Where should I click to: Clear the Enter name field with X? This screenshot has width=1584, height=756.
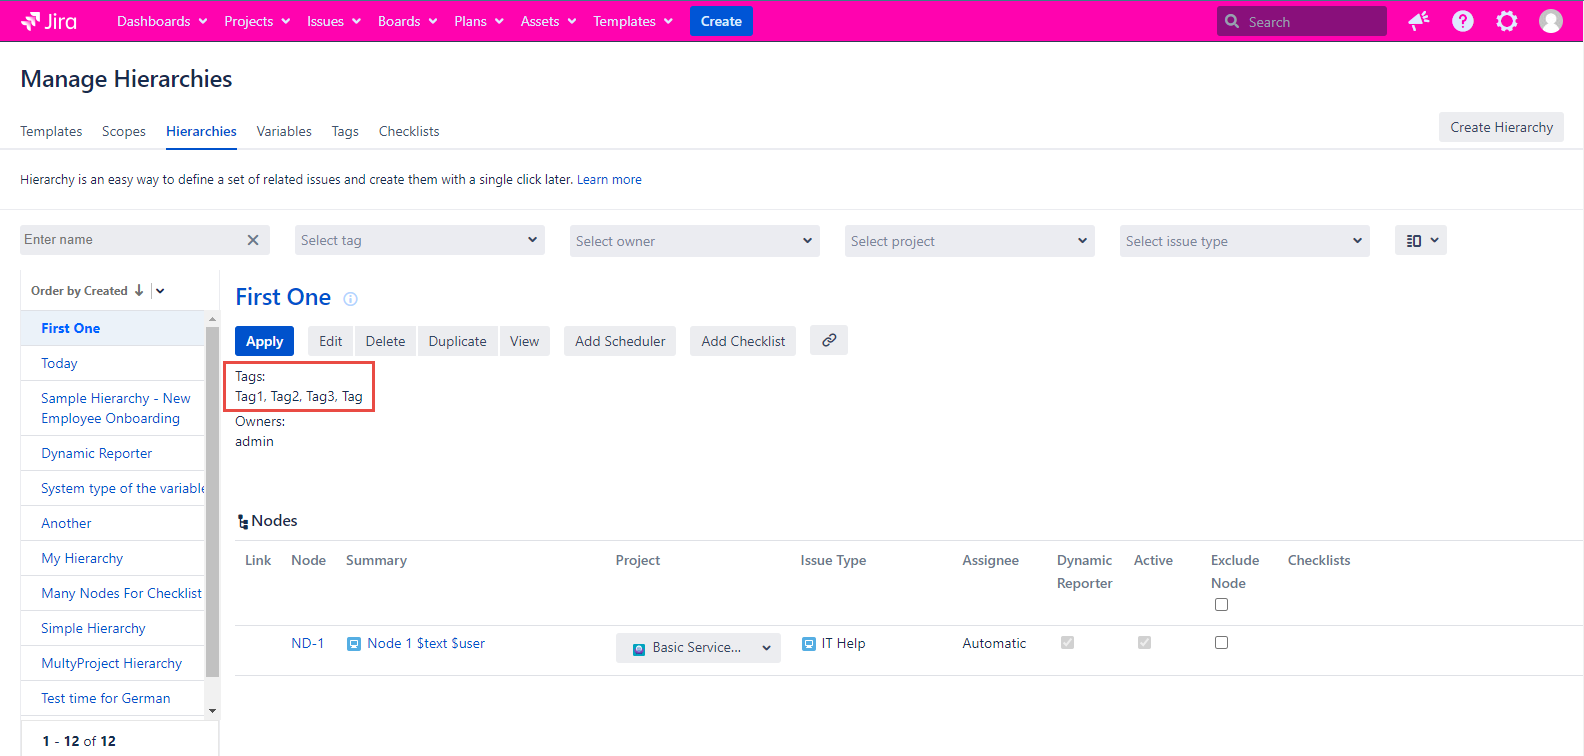[x=253, y=240]
